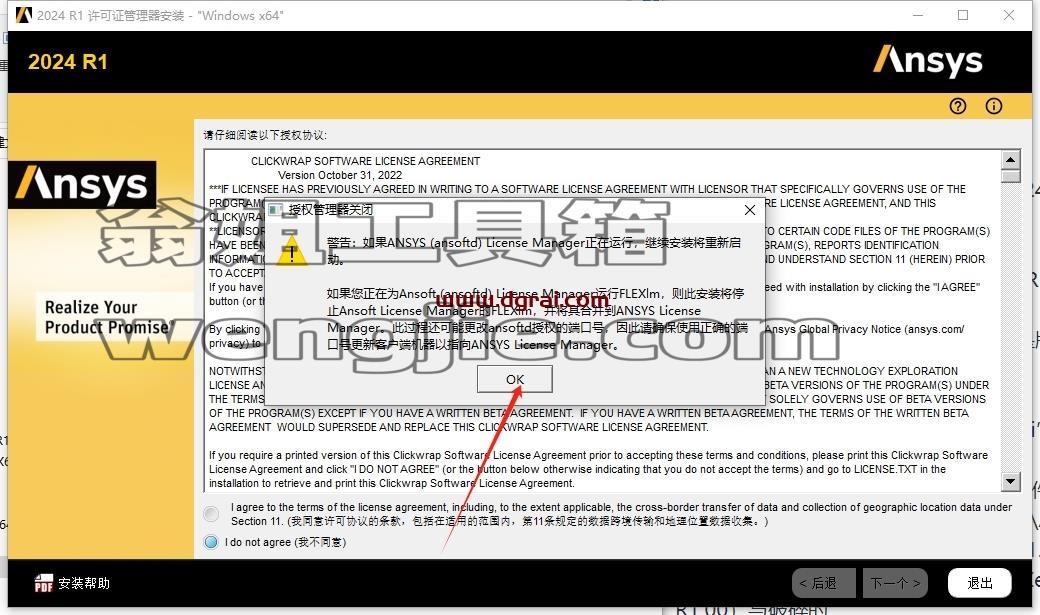1040x615 pixels.
Task: Close the 授权管理器关闭 dialog
Action: pos(749,210)
